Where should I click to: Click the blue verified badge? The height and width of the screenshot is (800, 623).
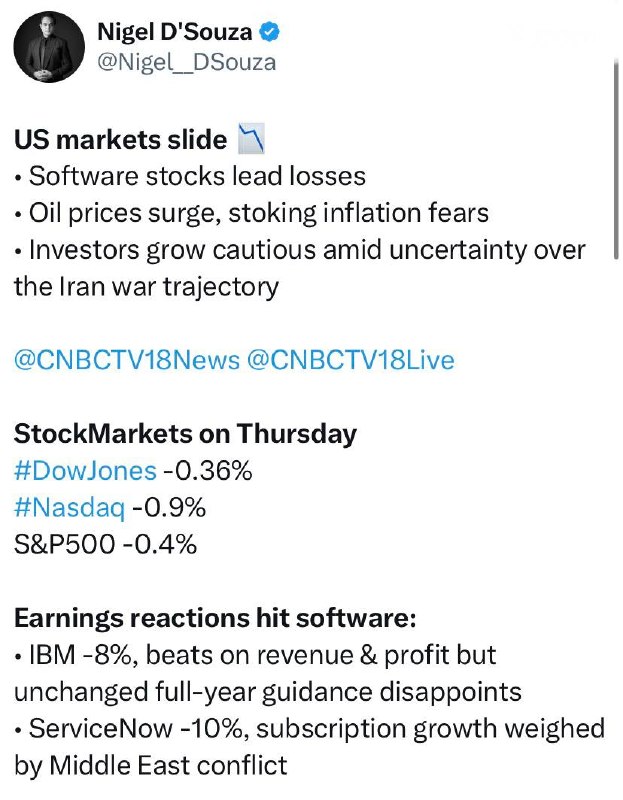270,33
